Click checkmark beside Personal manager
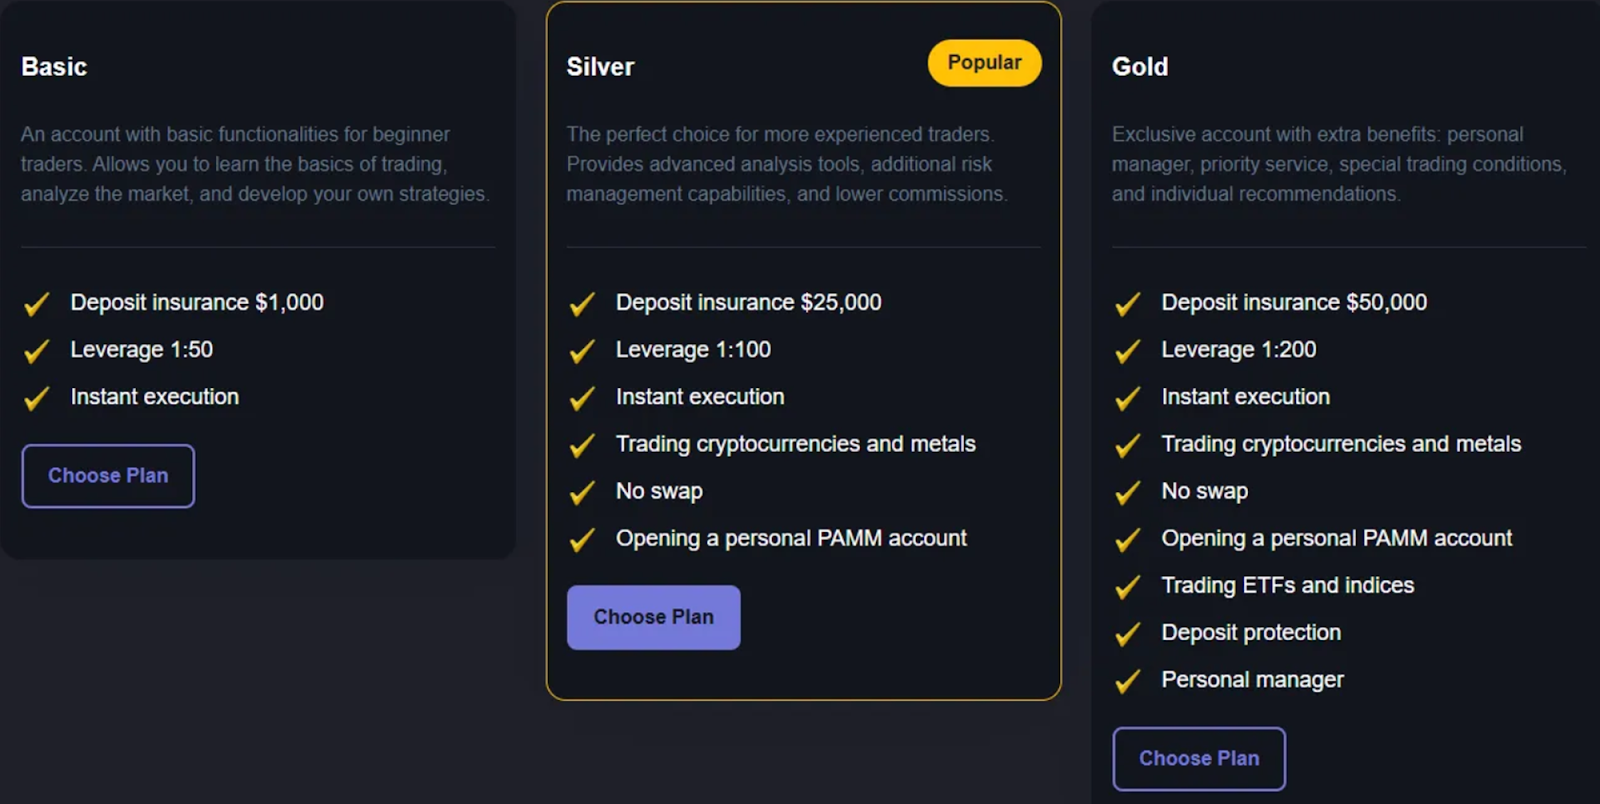 coord(1128,681)
